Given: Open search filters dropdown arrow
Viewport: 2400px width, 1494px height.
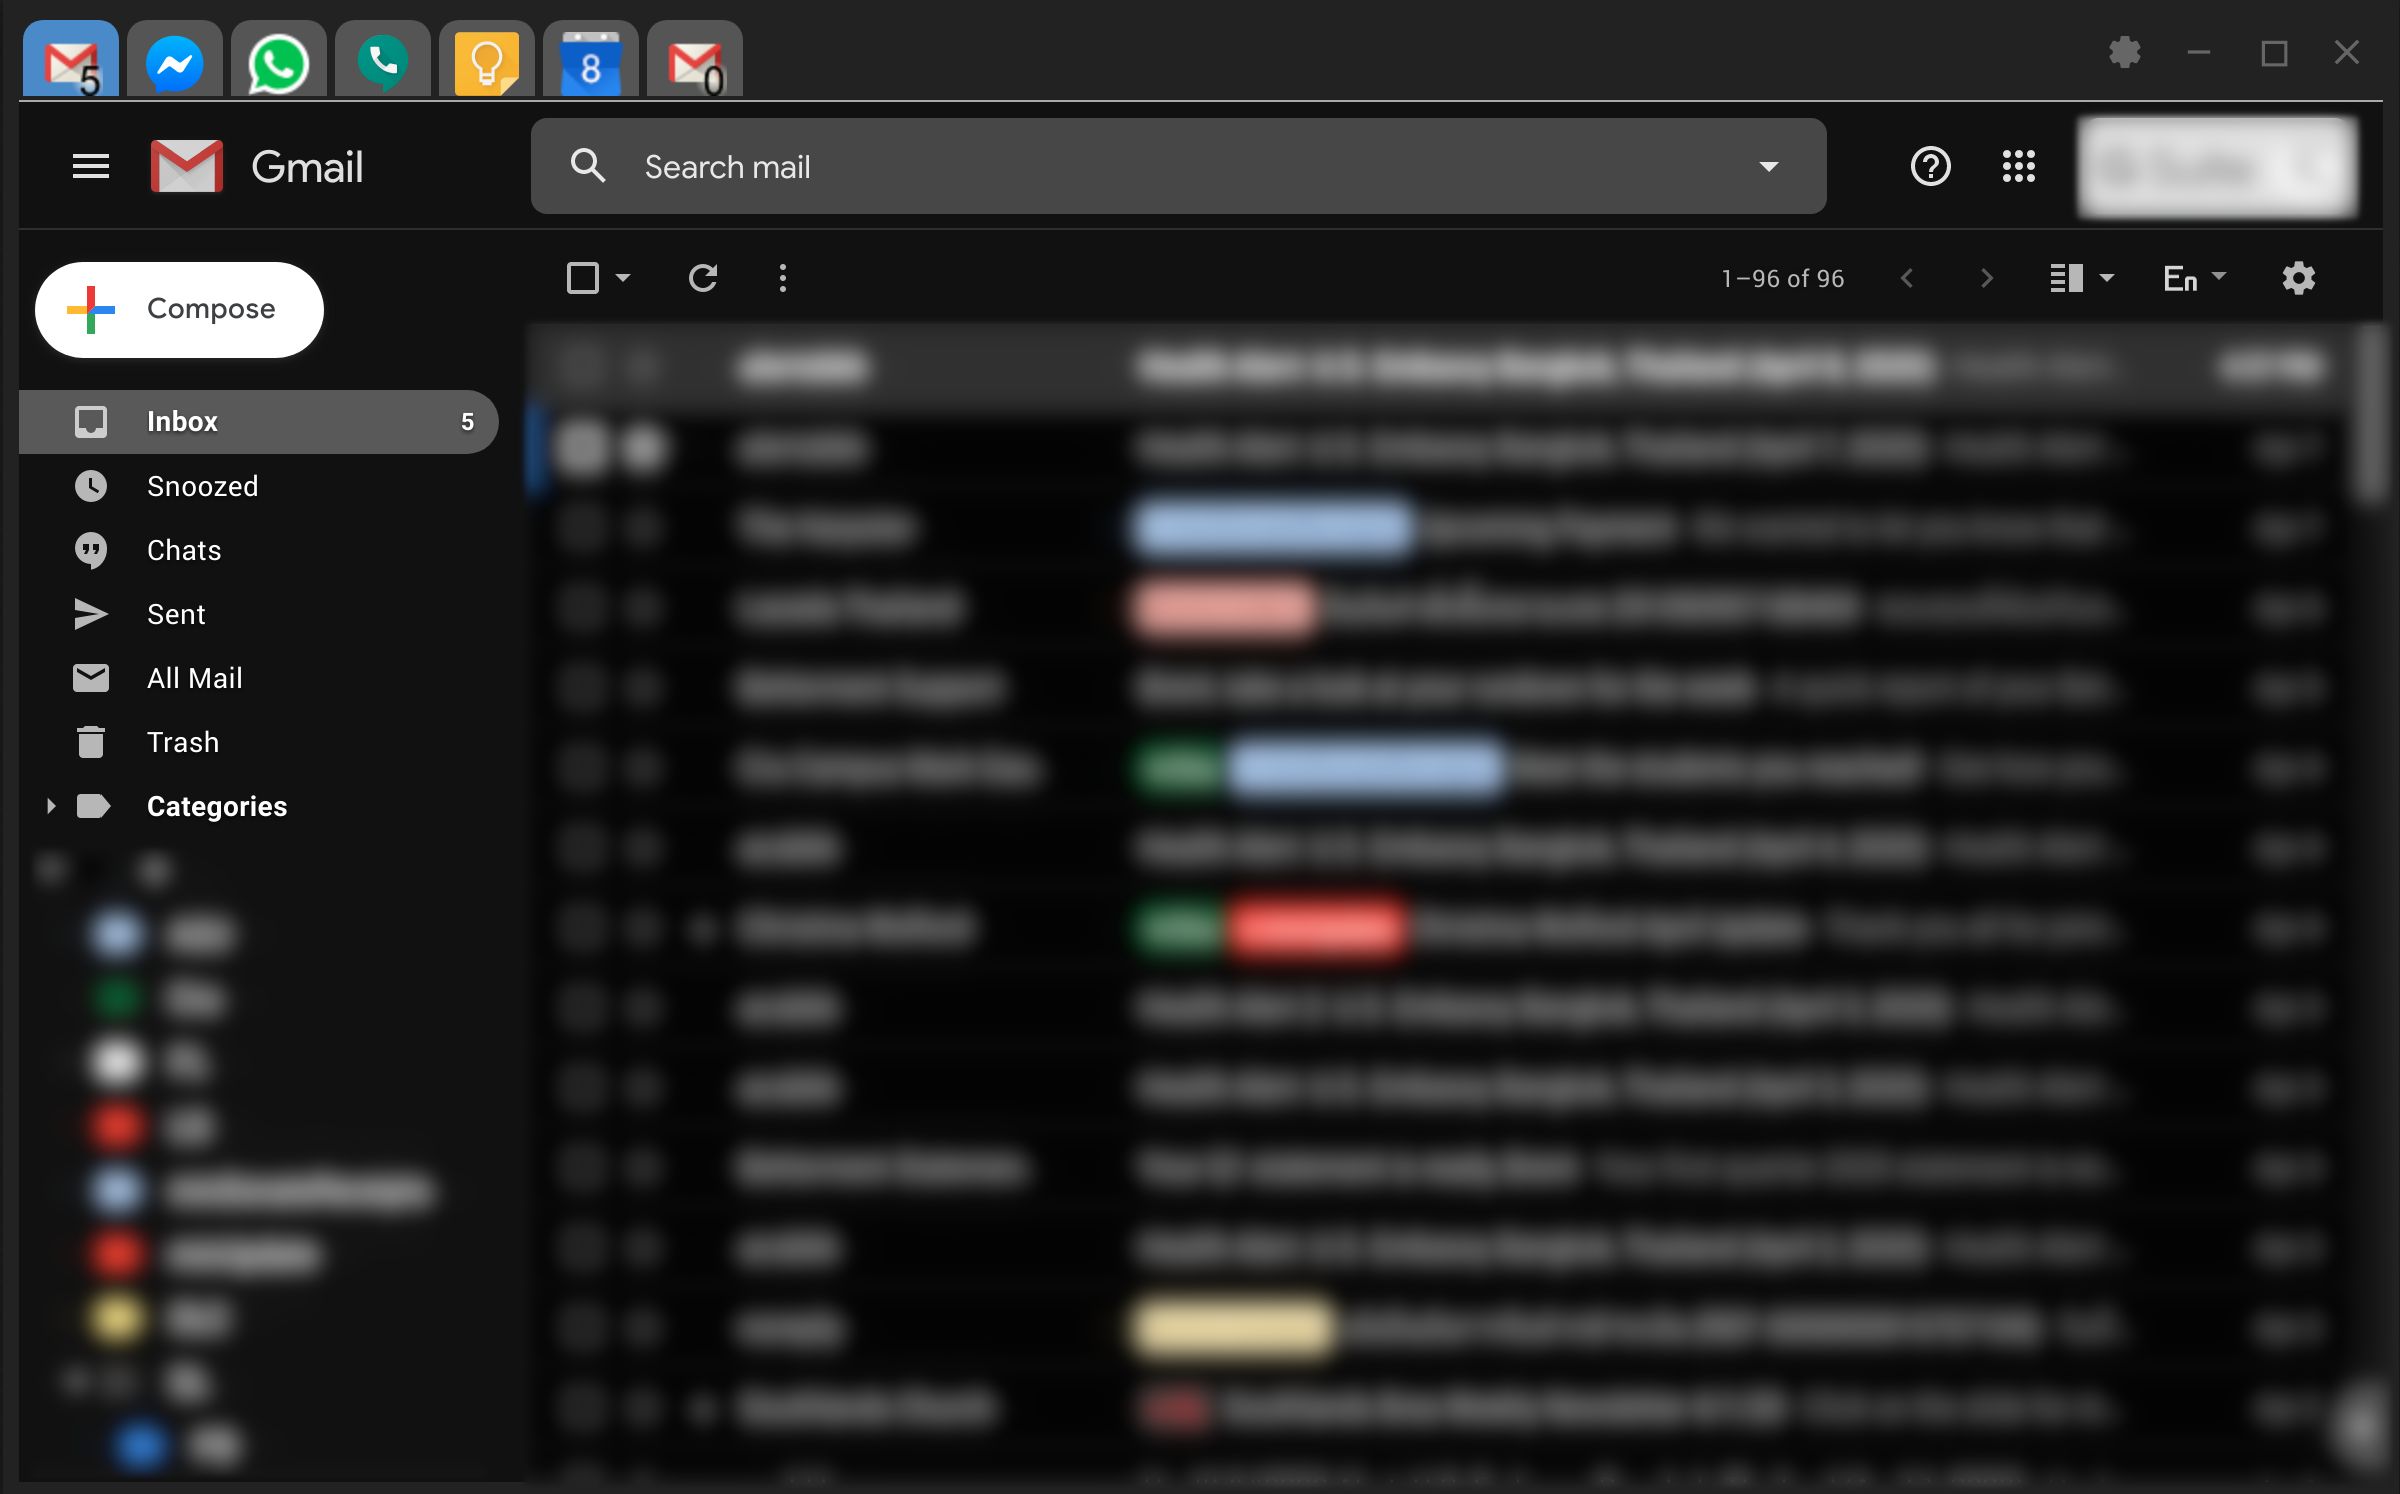Looking at the screenshot, I should click(1769, 167).
